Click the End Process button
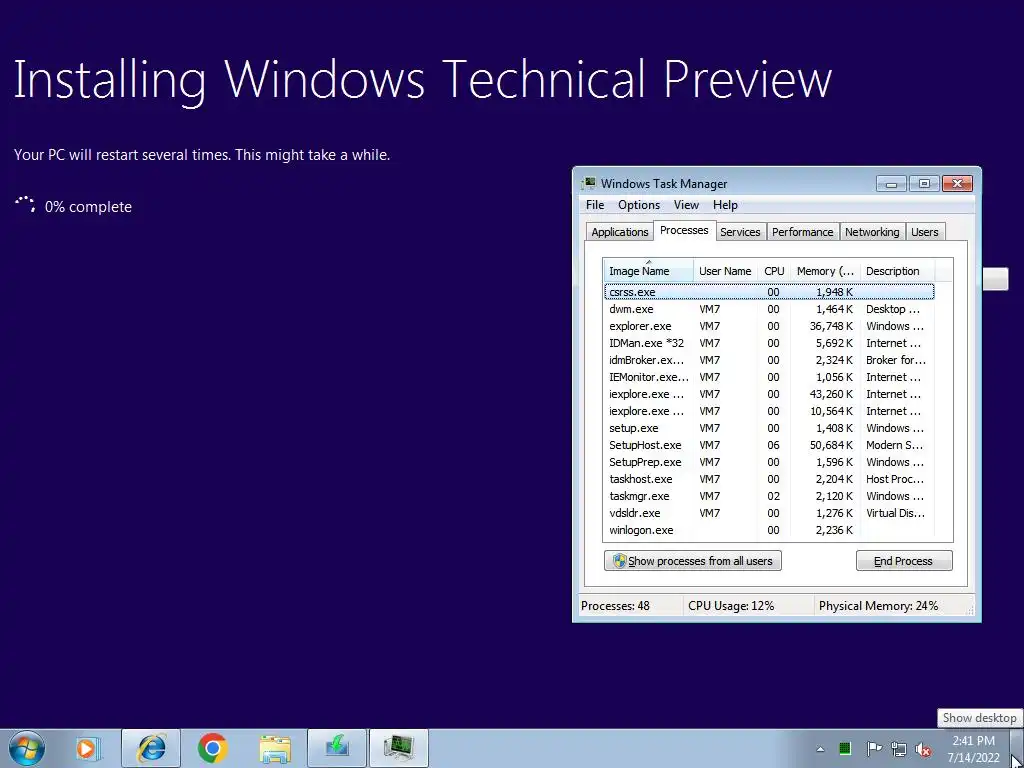The width and height of the screenshot is (1024, 768). tap(904, 561)
